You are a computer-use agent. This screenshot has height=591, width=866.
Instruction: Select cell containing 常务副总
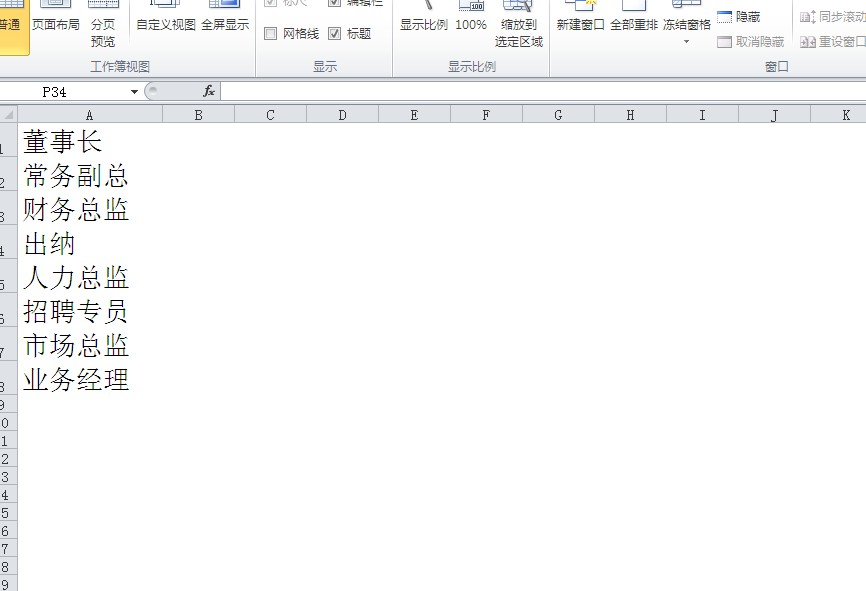(90, 175)
